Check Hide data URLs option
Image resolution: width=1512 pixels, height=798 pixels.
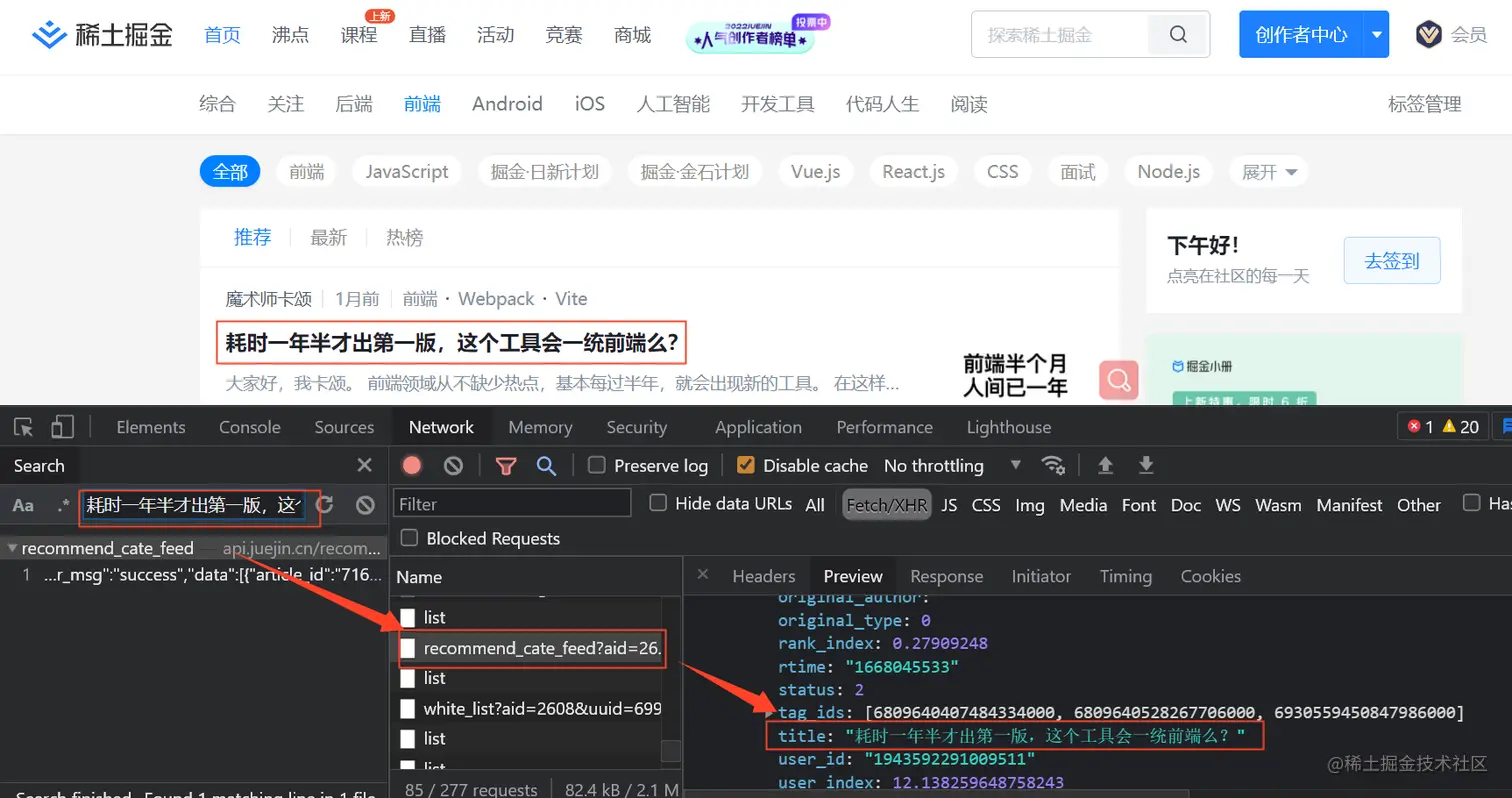click(658, 503)
